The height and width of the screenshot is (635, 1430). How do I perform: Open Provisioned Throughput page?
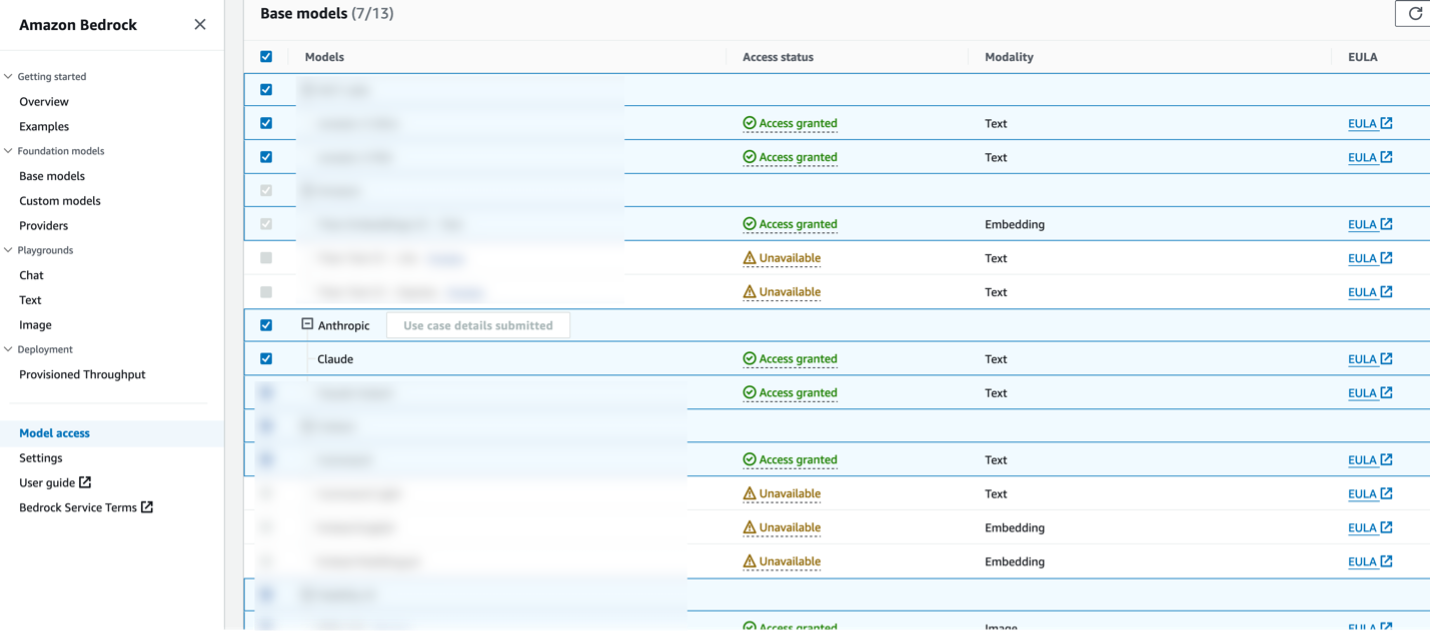click(x=82, y=374)
